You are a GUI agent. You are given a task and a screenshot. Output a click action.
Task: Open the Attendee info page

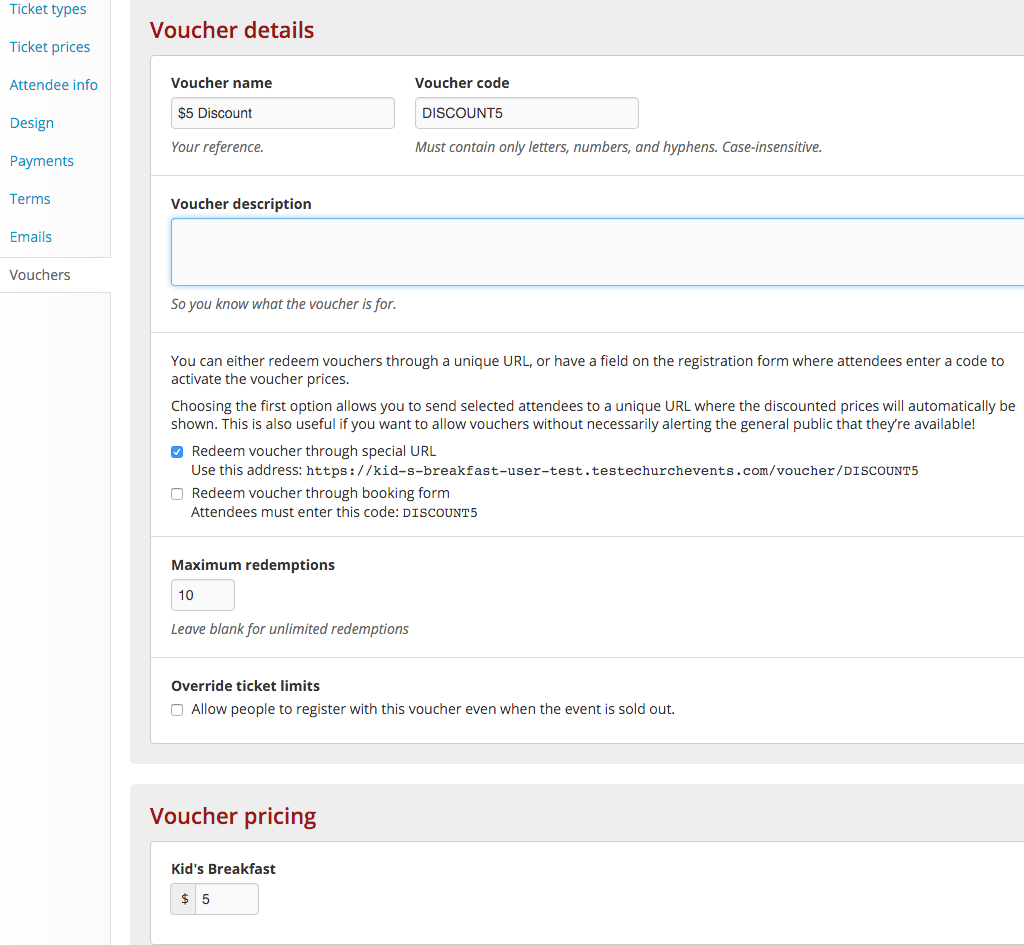pyautogui.click(x=54, y=85)
